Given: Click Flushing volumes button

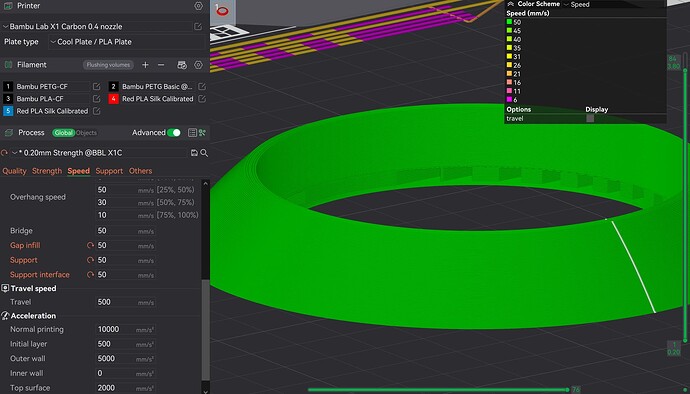Looking at the screenshot, I should point(108,65).
